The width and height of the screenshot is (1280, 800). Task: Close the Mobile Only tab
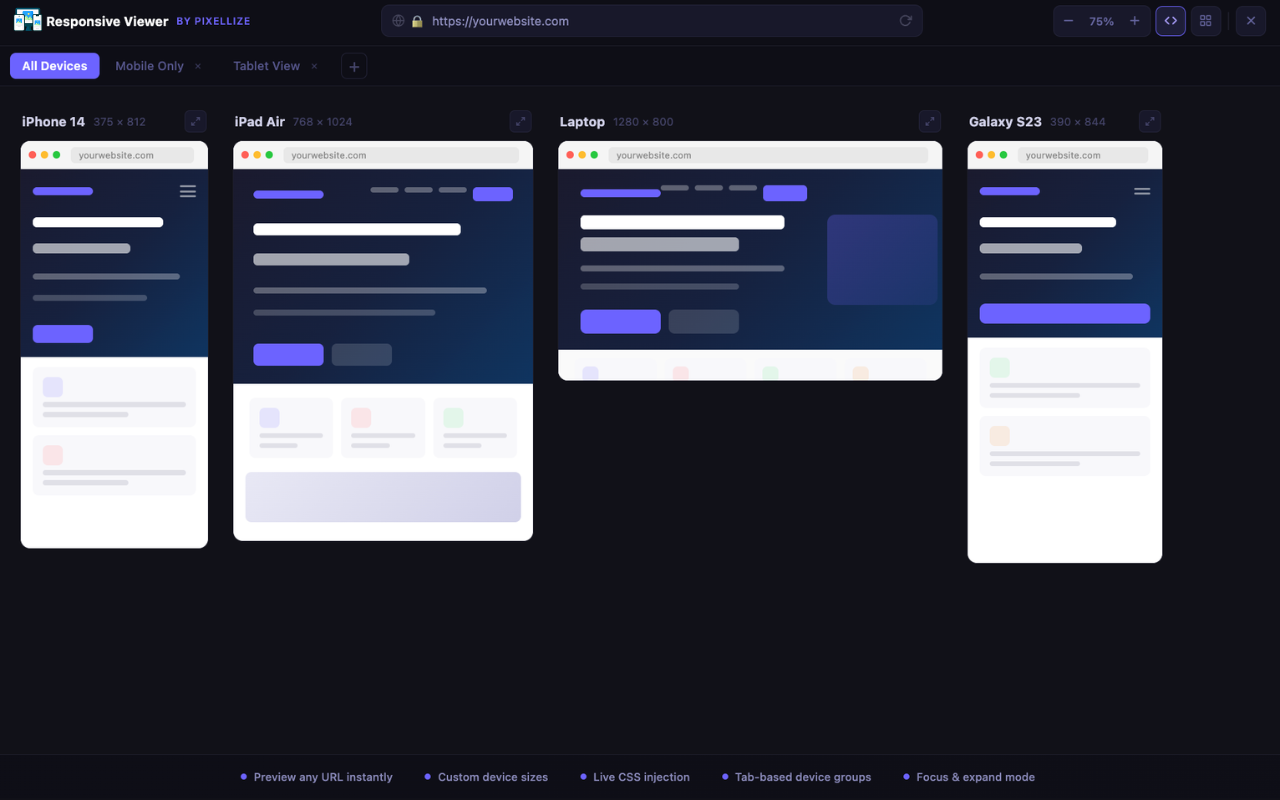(199, 65)
